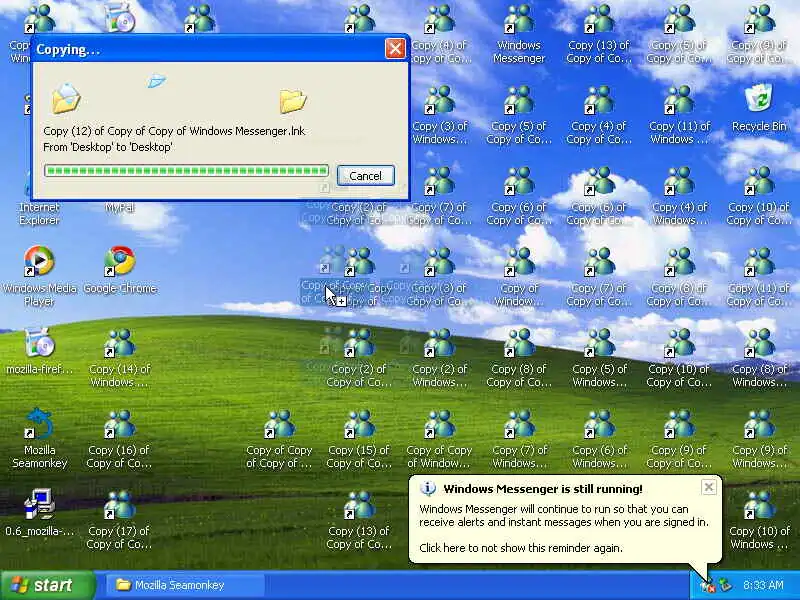Select the 0.6_mozilla-... installer icon
800x600 pixels.
(x=39, y=513)
